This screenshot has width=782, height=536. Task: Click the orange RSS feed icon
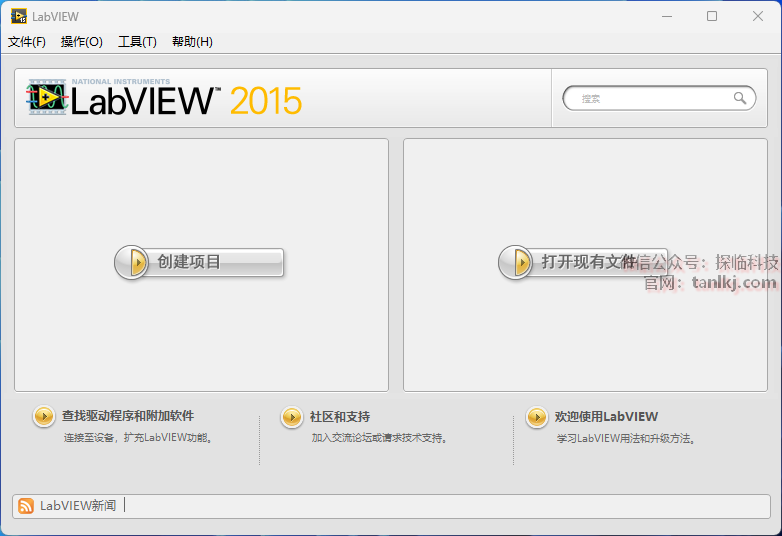(x=26, y=506)
